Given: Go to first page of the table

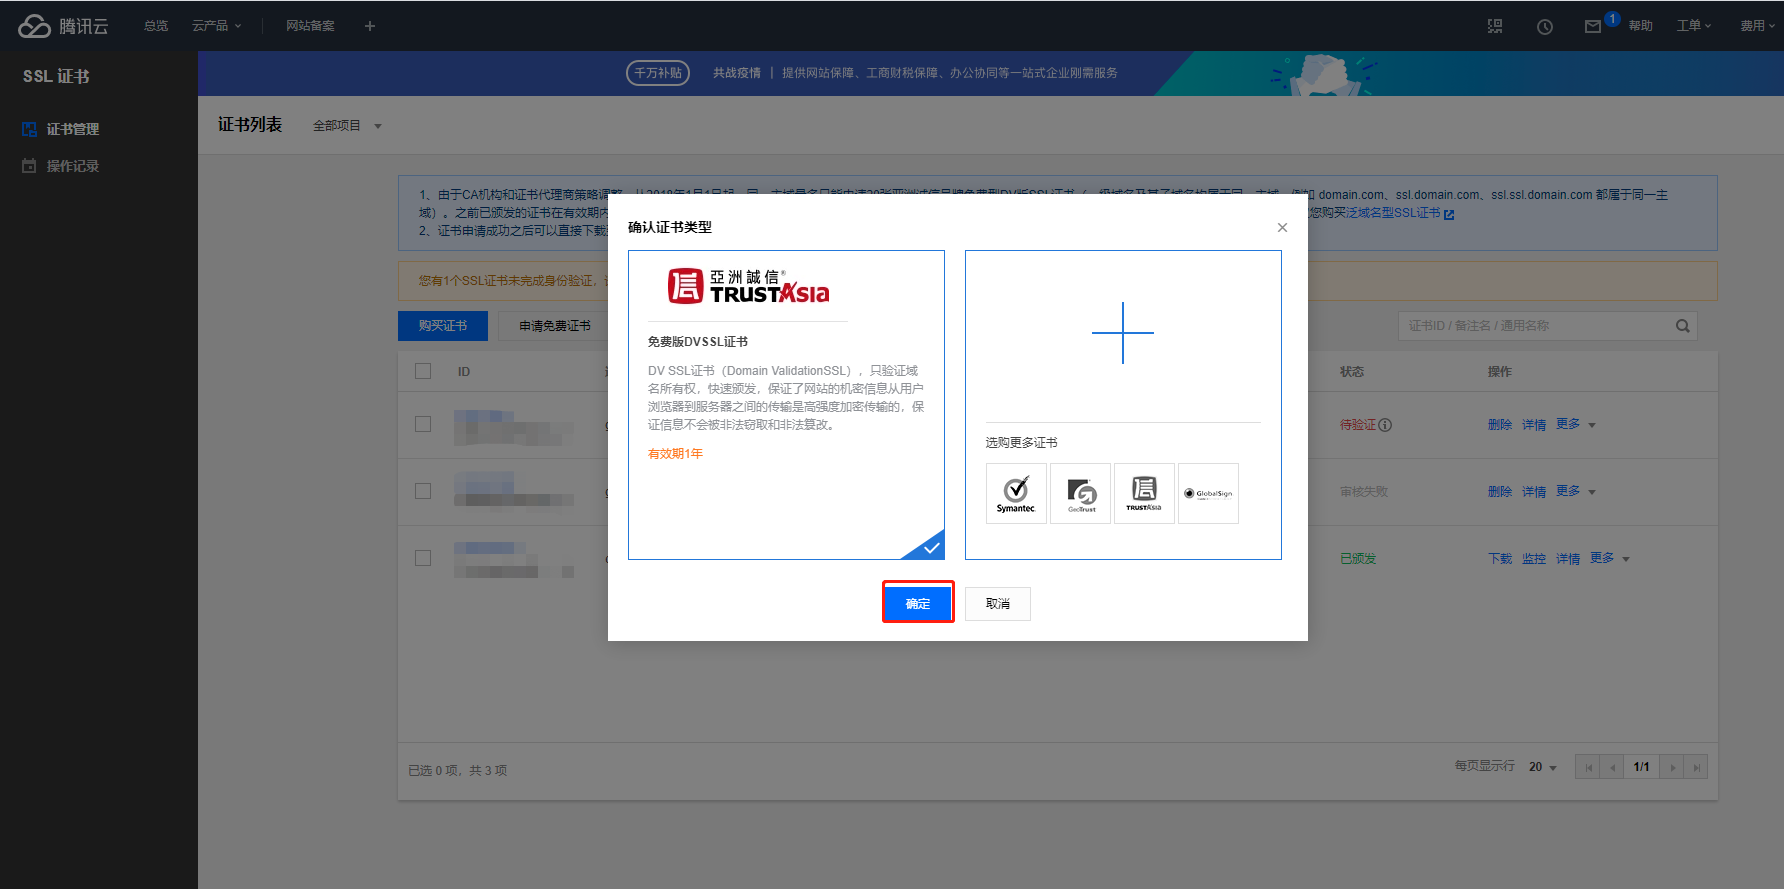Looking at the screenshot, I should coord(1588,767).
